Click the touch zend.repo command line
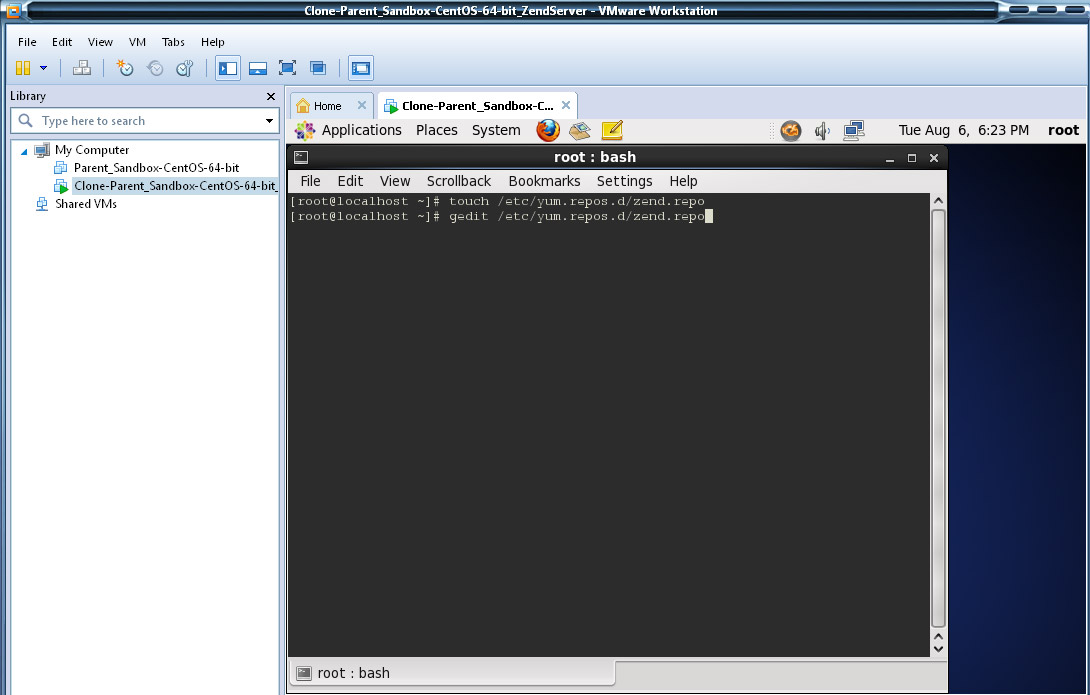Image resolution: width=1090 pixels, height=695 pixels. [497, 201]
